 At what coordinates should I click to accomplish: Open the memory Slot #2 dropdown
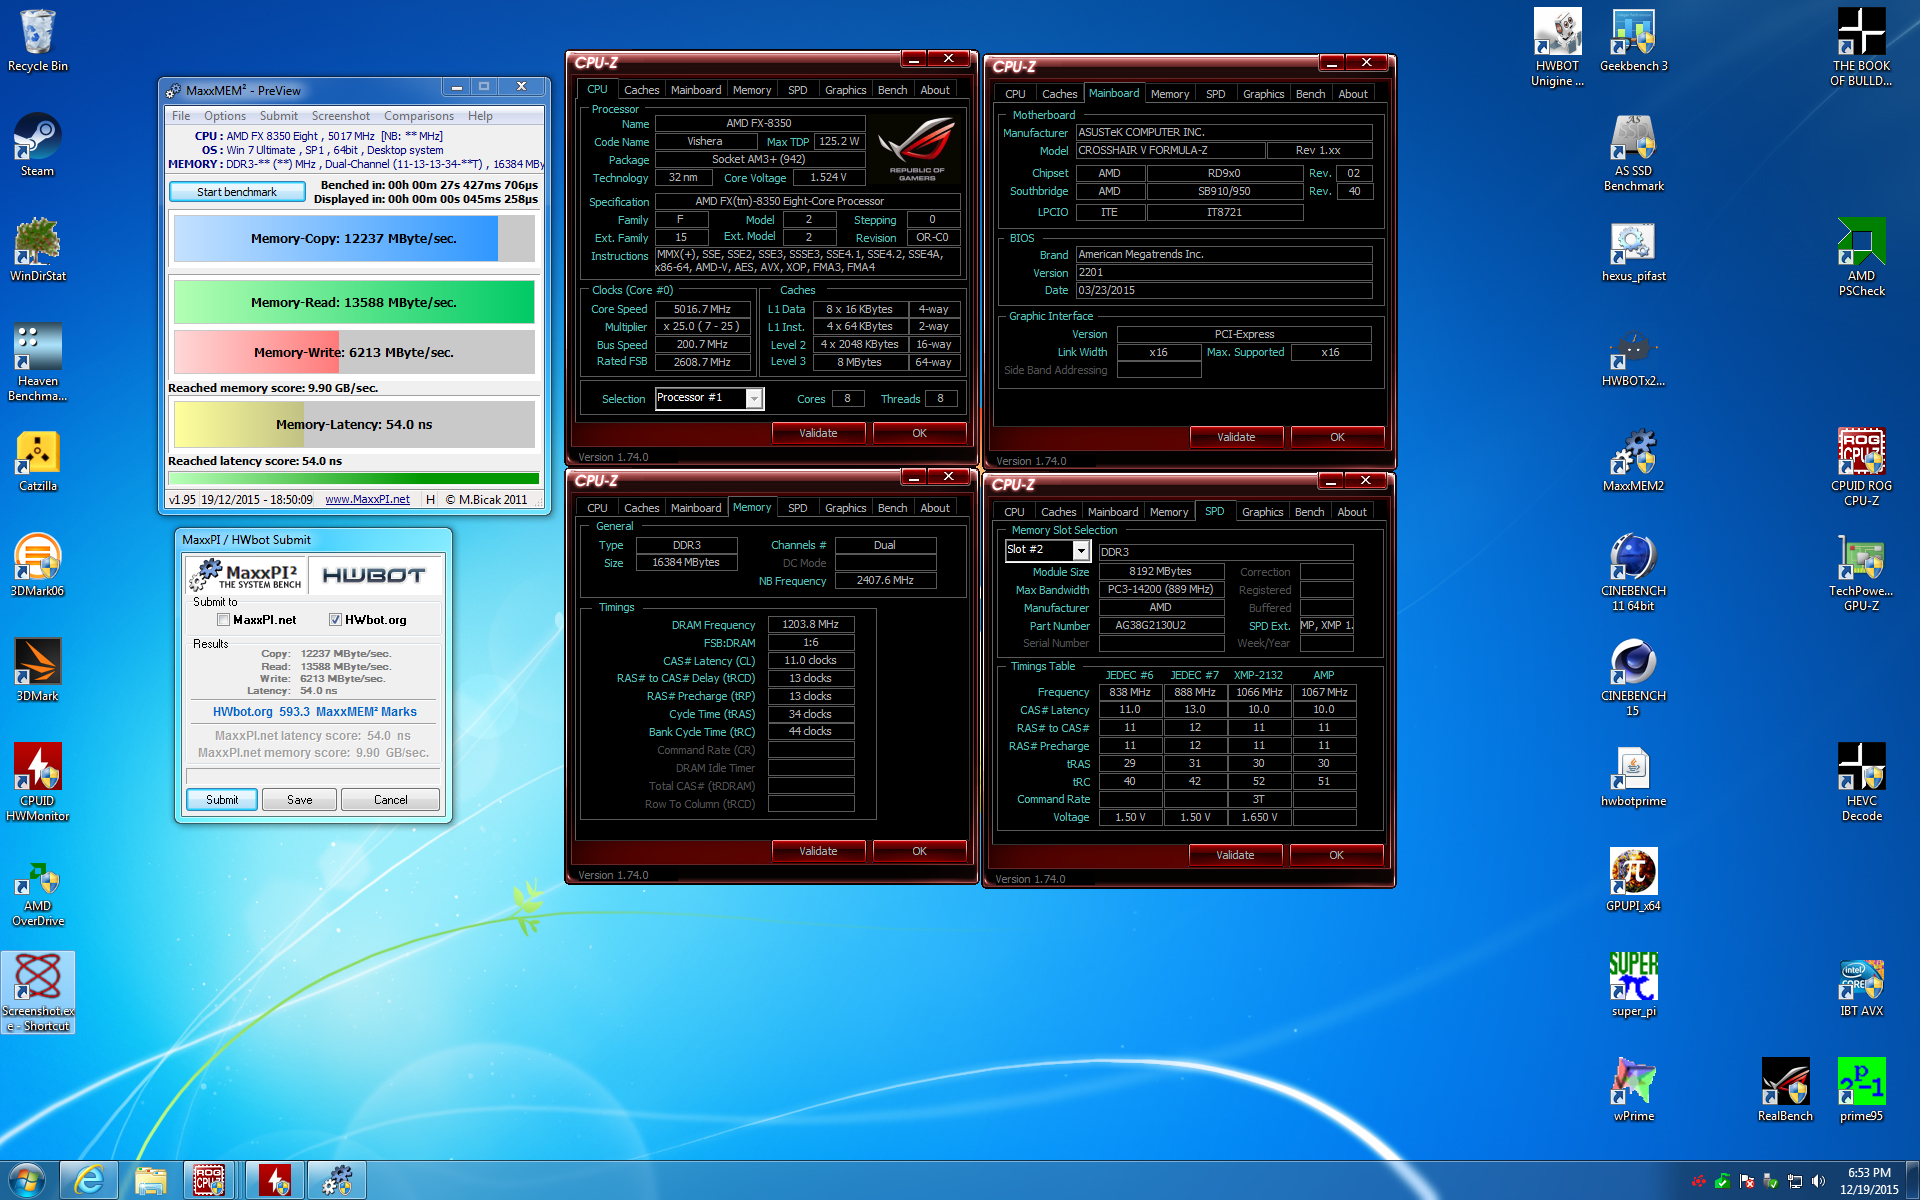coord(1080,551)
